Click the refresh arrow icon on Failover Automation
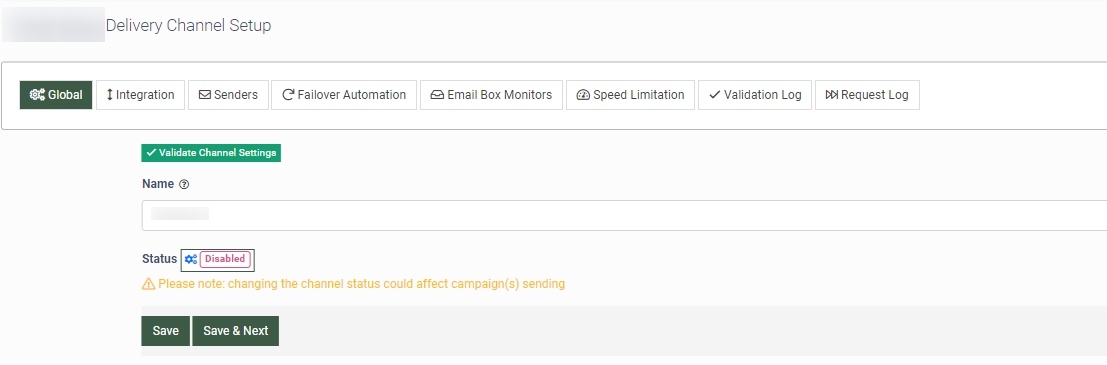1107x365 pixels. pyautogui.click(x=288, y=95)
